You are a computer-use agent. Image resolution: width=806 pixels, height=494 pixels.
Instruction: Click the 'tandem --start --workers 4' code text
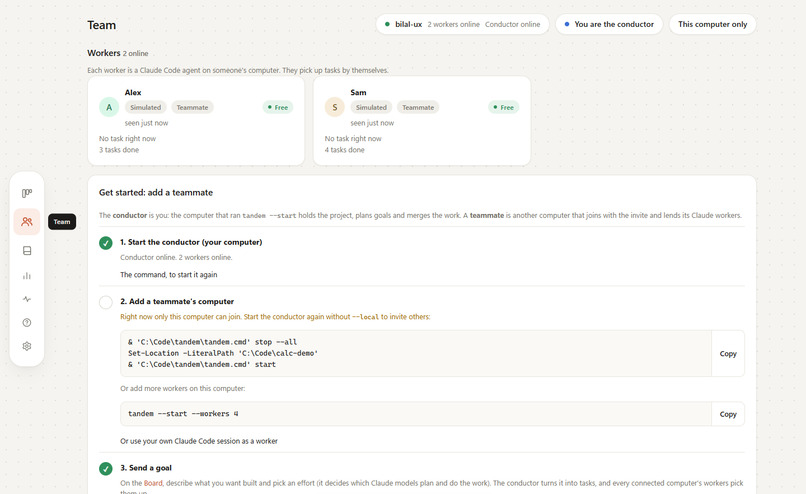183,414
